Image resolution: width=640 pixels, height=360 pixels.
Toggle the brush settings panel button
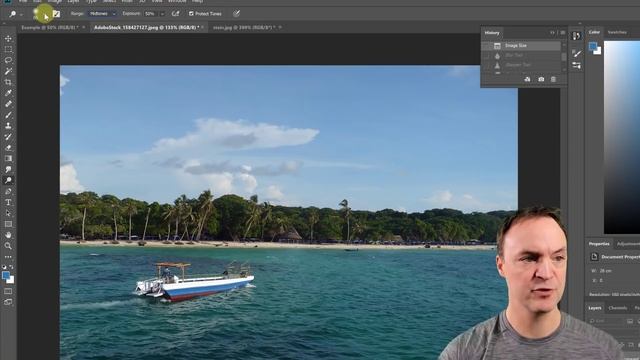point(56,14)
